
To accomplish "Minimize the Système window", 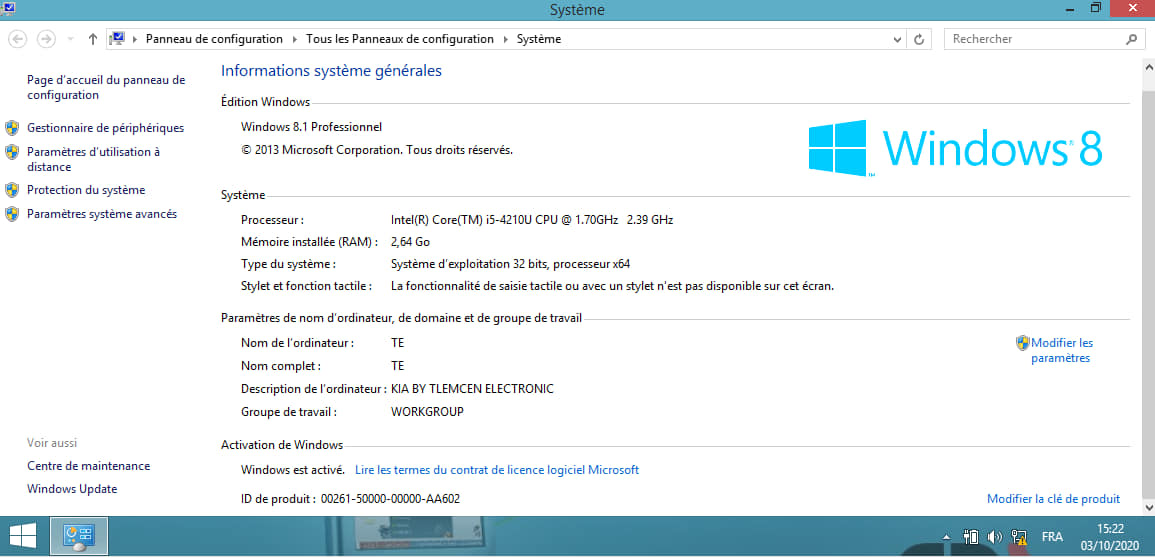I will [1068, 8].
